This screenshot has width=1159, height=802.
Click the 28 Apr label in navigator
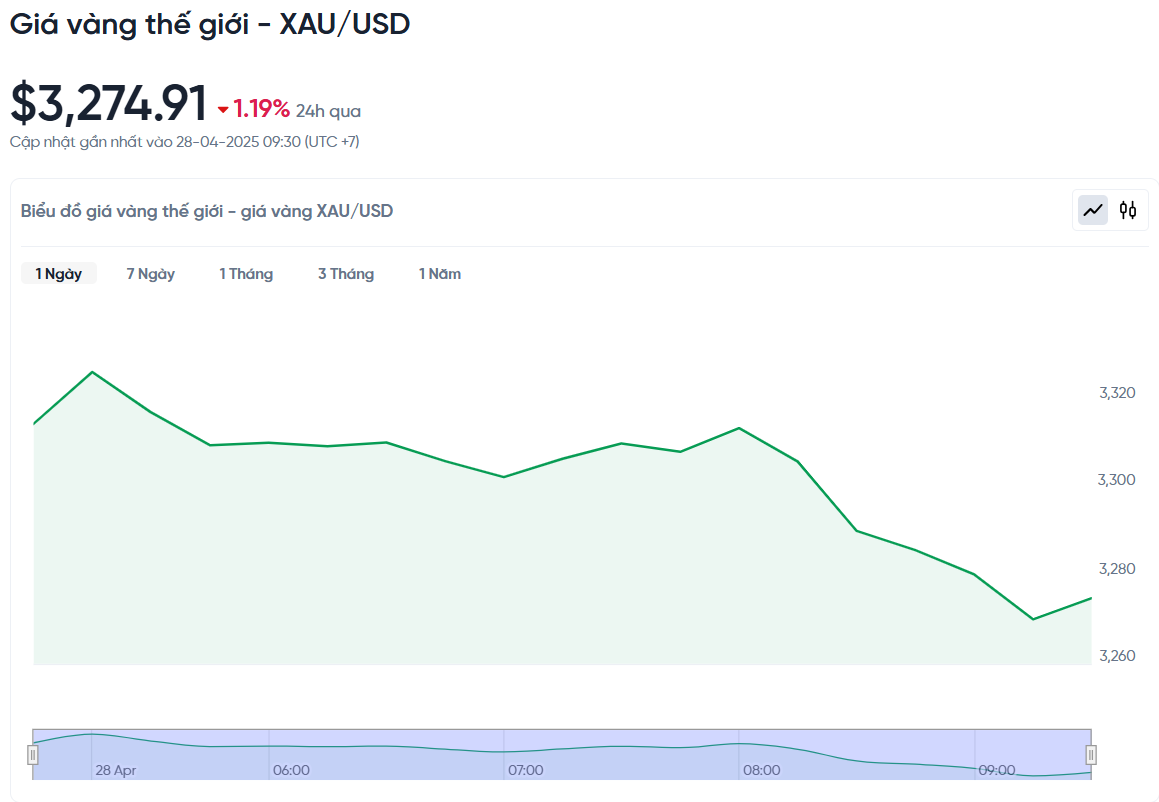116,770
